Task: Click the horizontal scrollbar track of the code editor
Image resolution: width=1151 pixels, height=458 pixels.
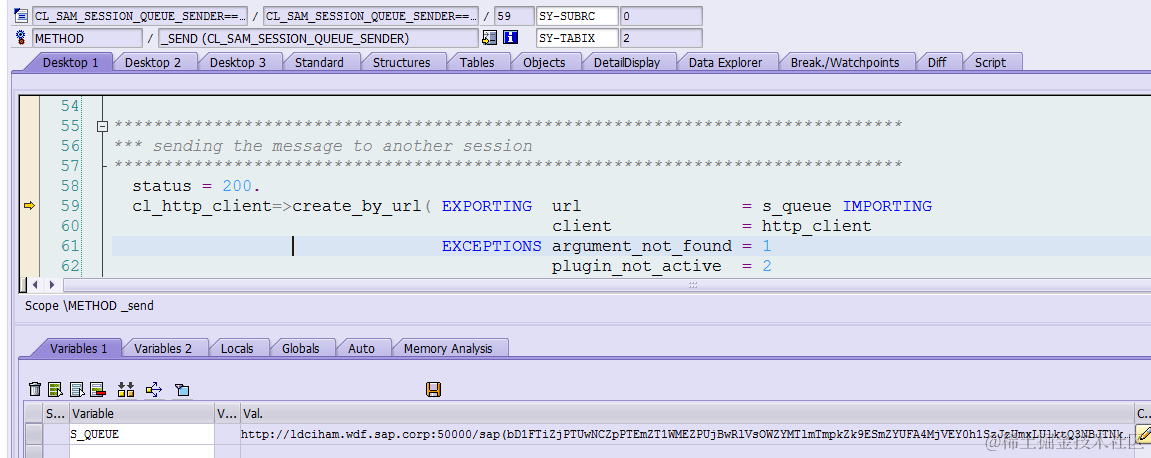Action: click(x=606, y=285)
